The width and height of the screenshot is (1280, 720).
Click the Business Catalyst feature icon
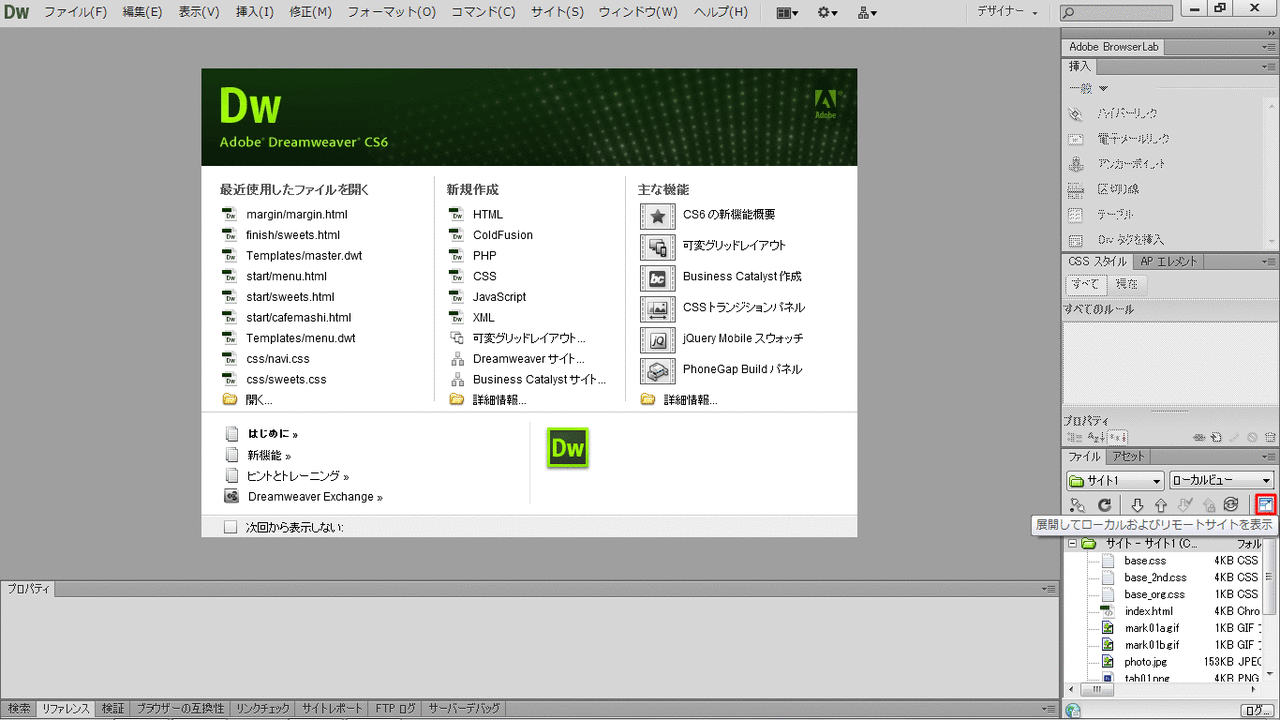click(658, 277)
